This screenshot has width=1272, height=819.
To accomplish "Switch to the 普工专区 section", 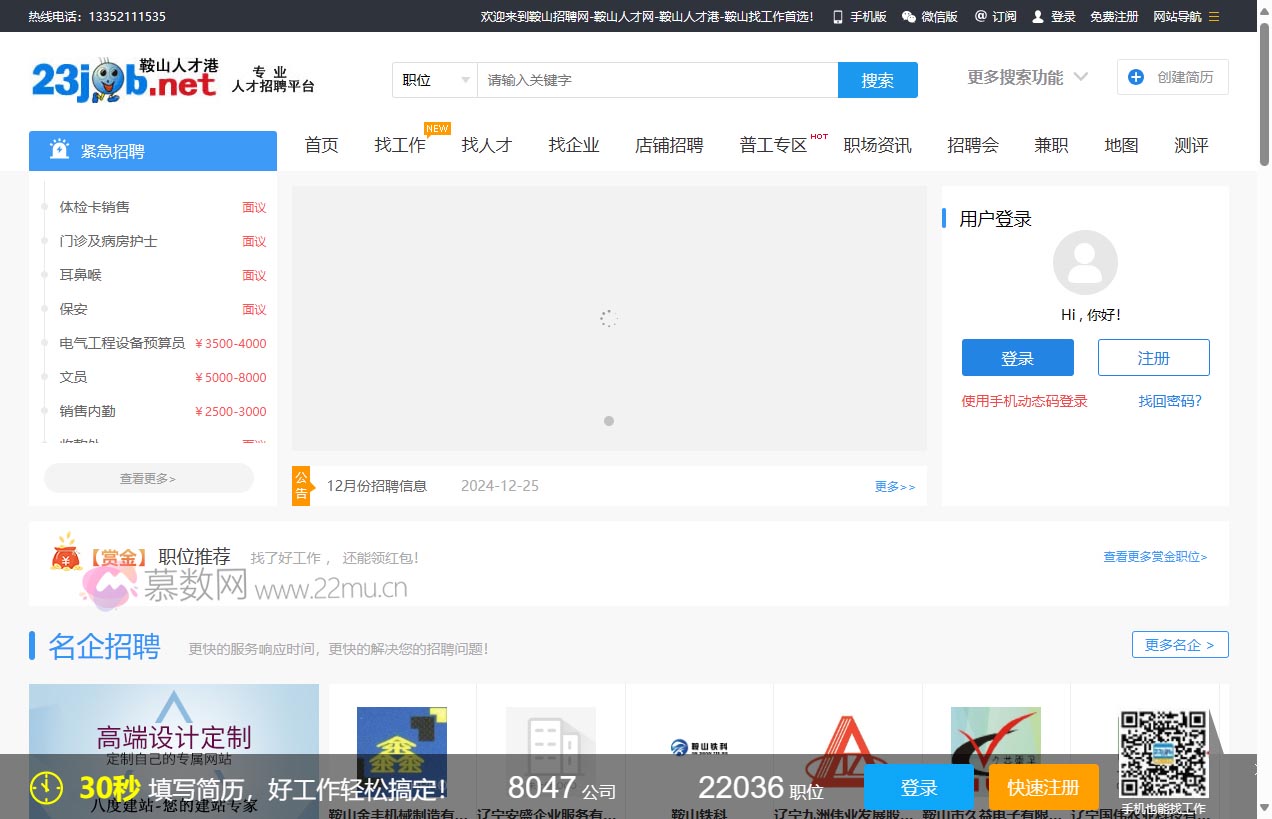I will 773,145.
